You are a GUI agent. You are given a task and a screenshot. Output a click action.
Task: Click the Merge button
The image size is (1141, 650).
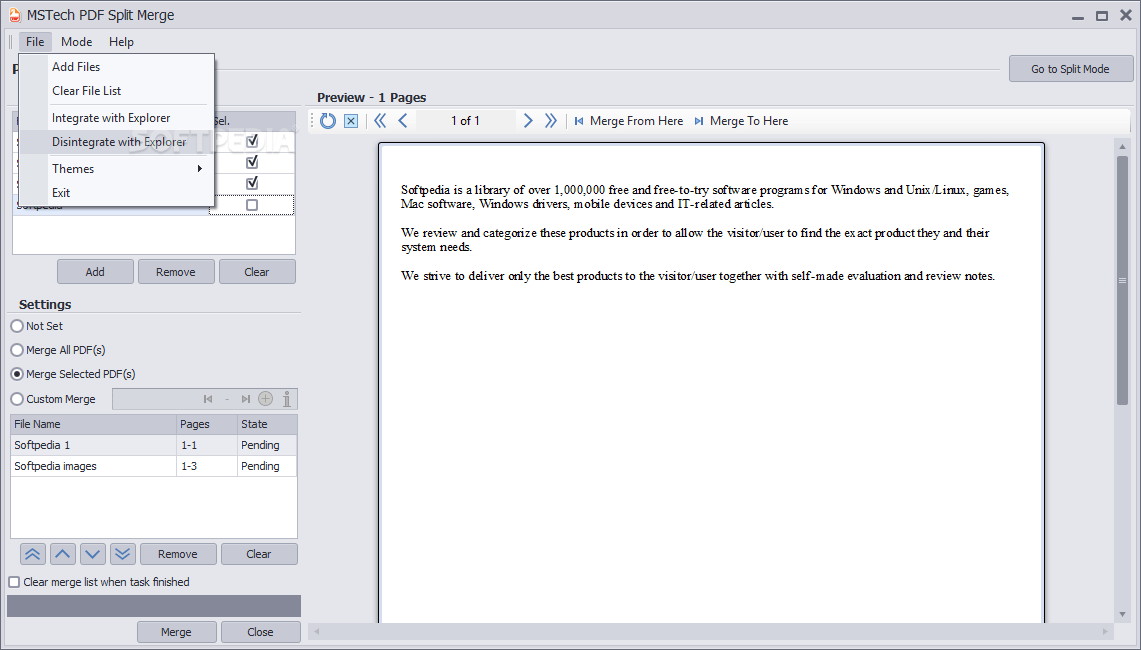tap(177, 632)
